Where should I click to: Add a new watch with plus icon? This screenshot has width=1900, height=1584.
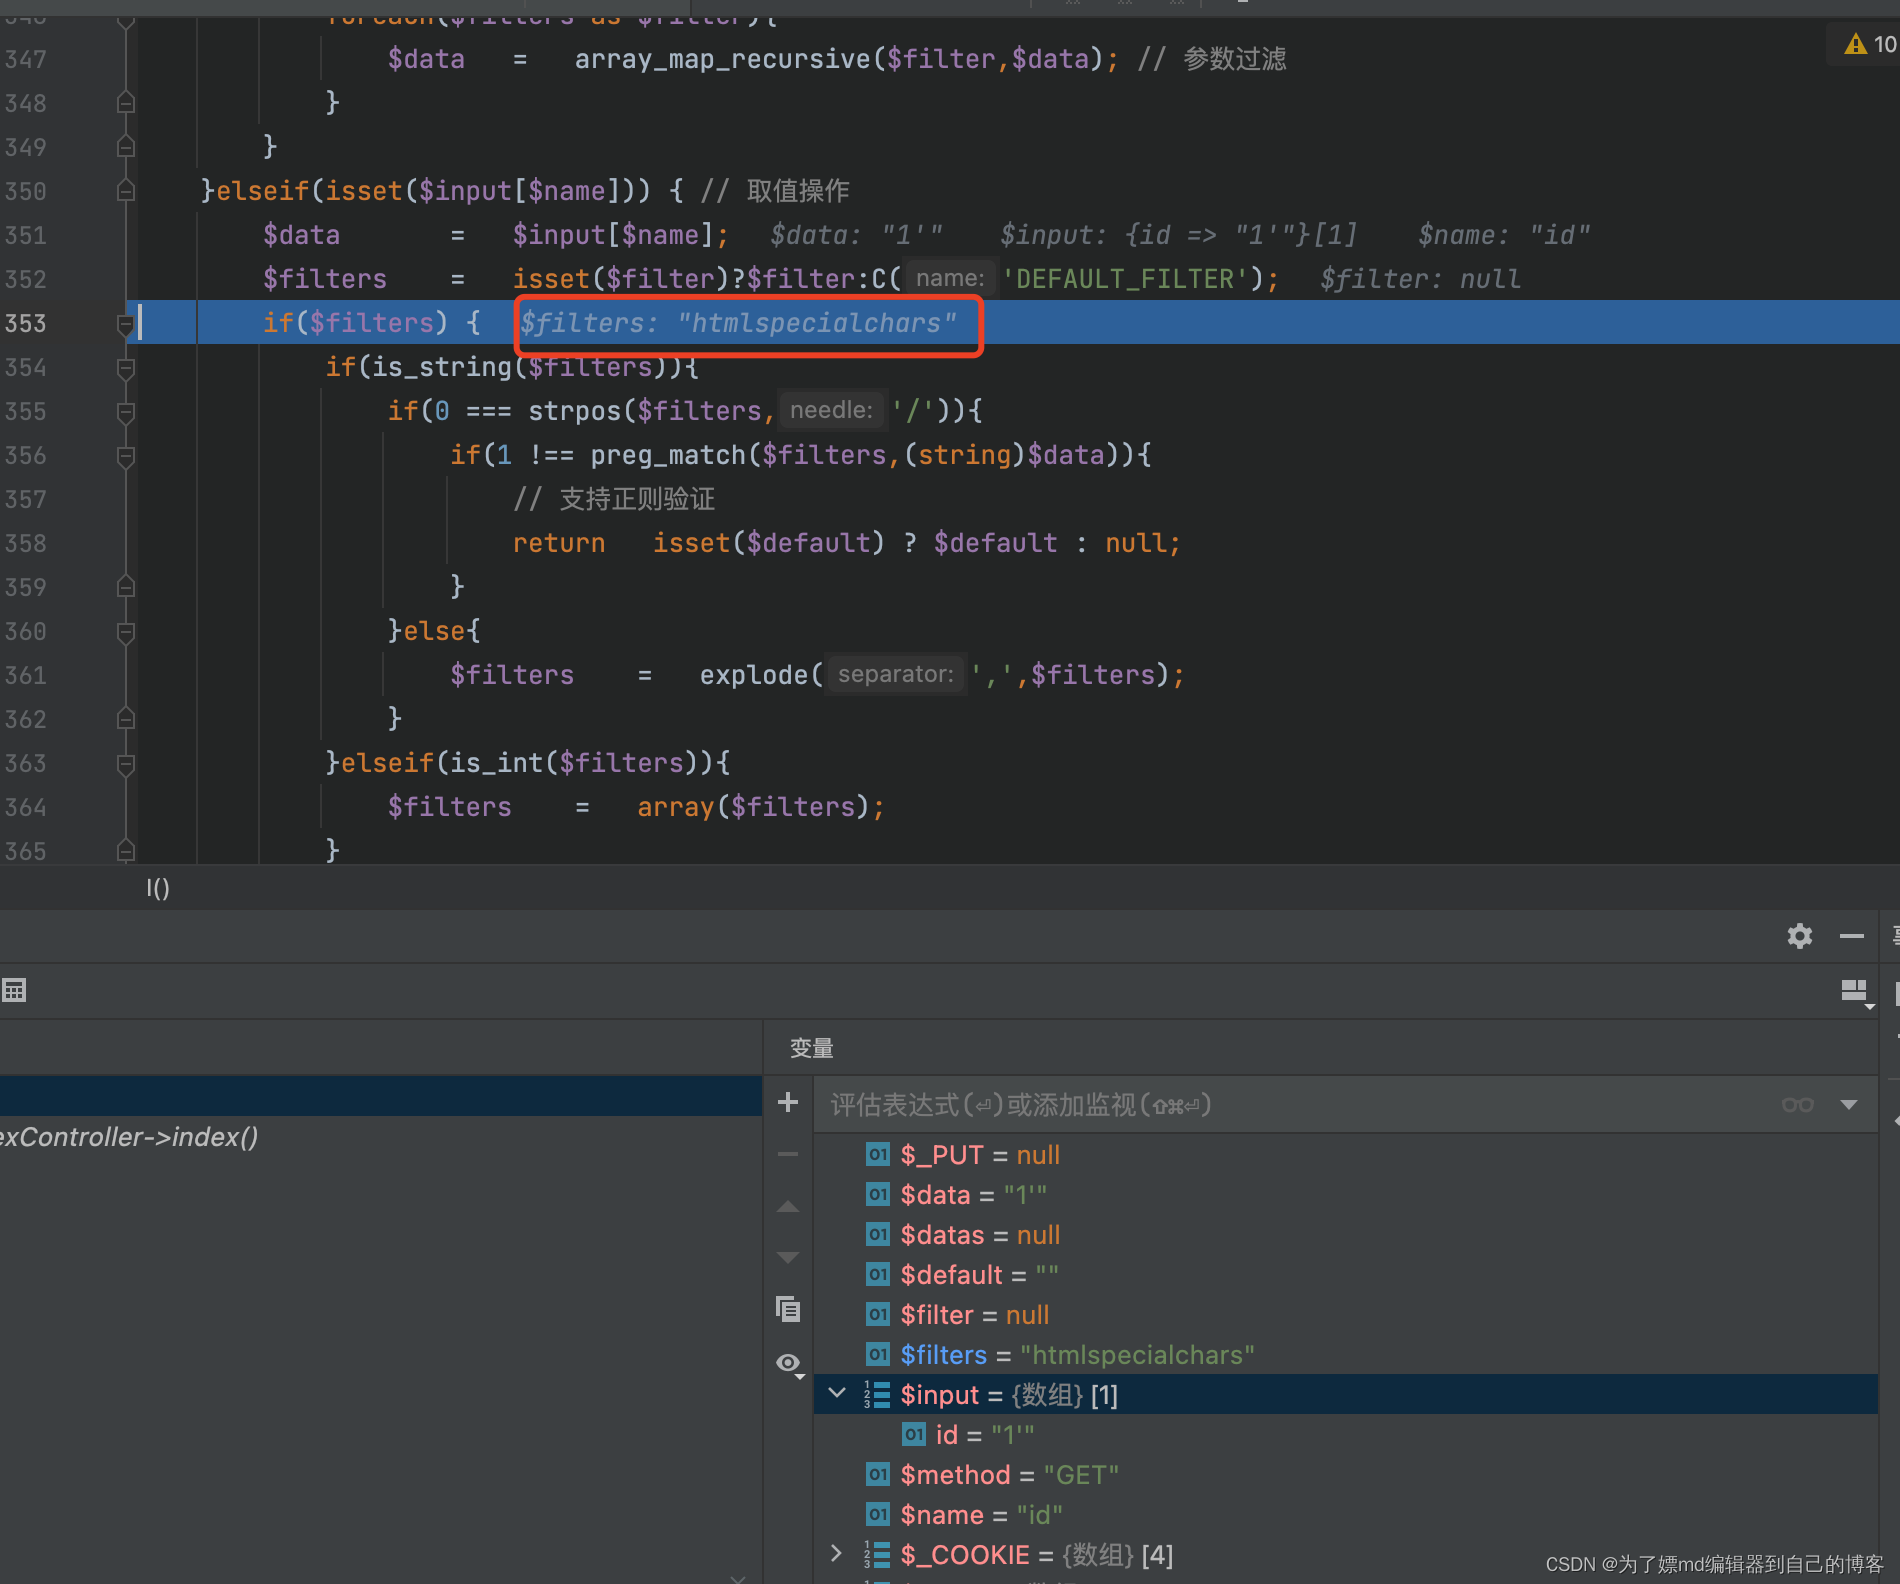pos(788,1102)
